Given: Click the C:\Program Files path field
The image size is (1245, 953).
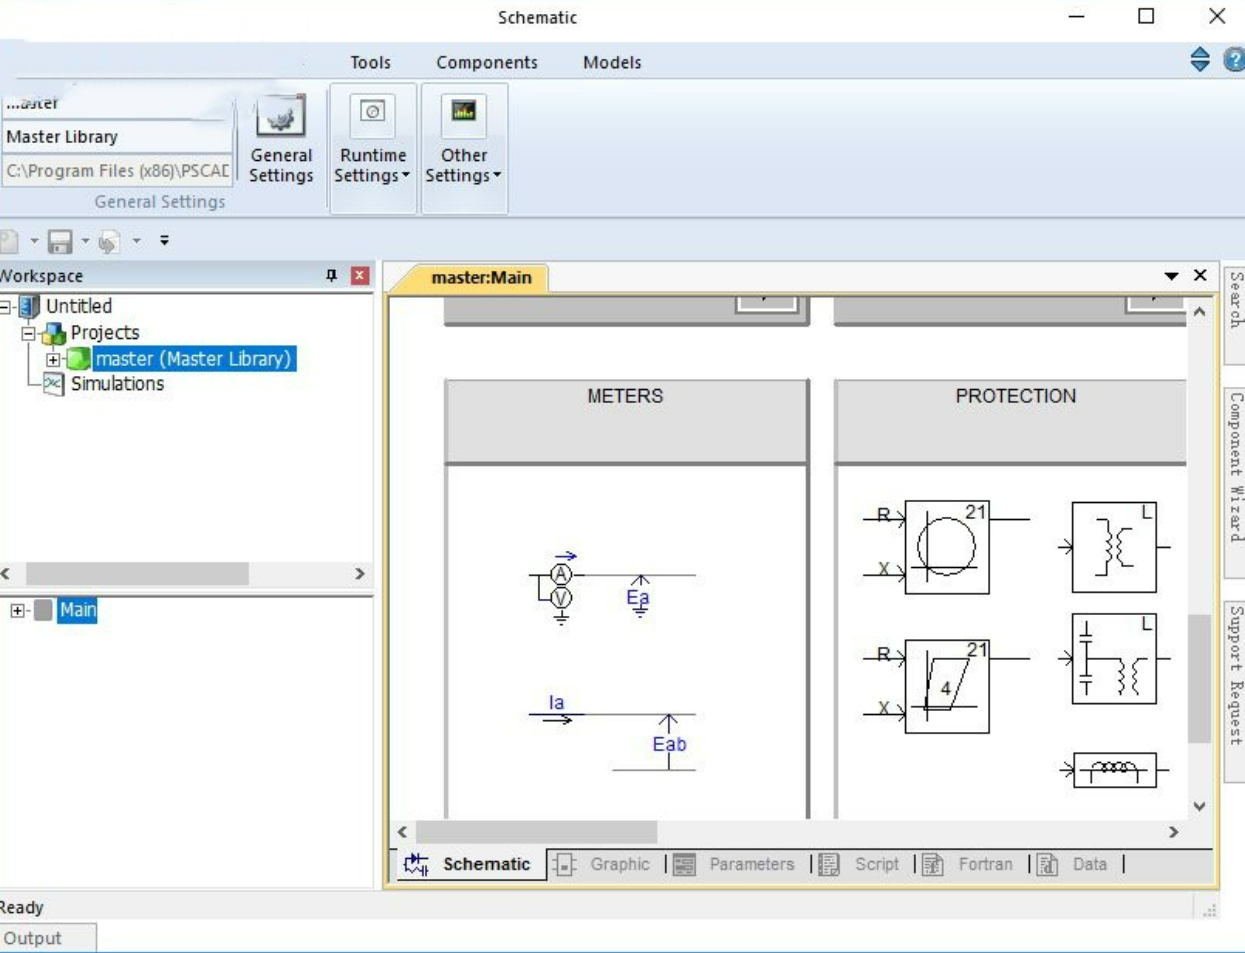Looking at the screenshot, I should coord(116,171).
